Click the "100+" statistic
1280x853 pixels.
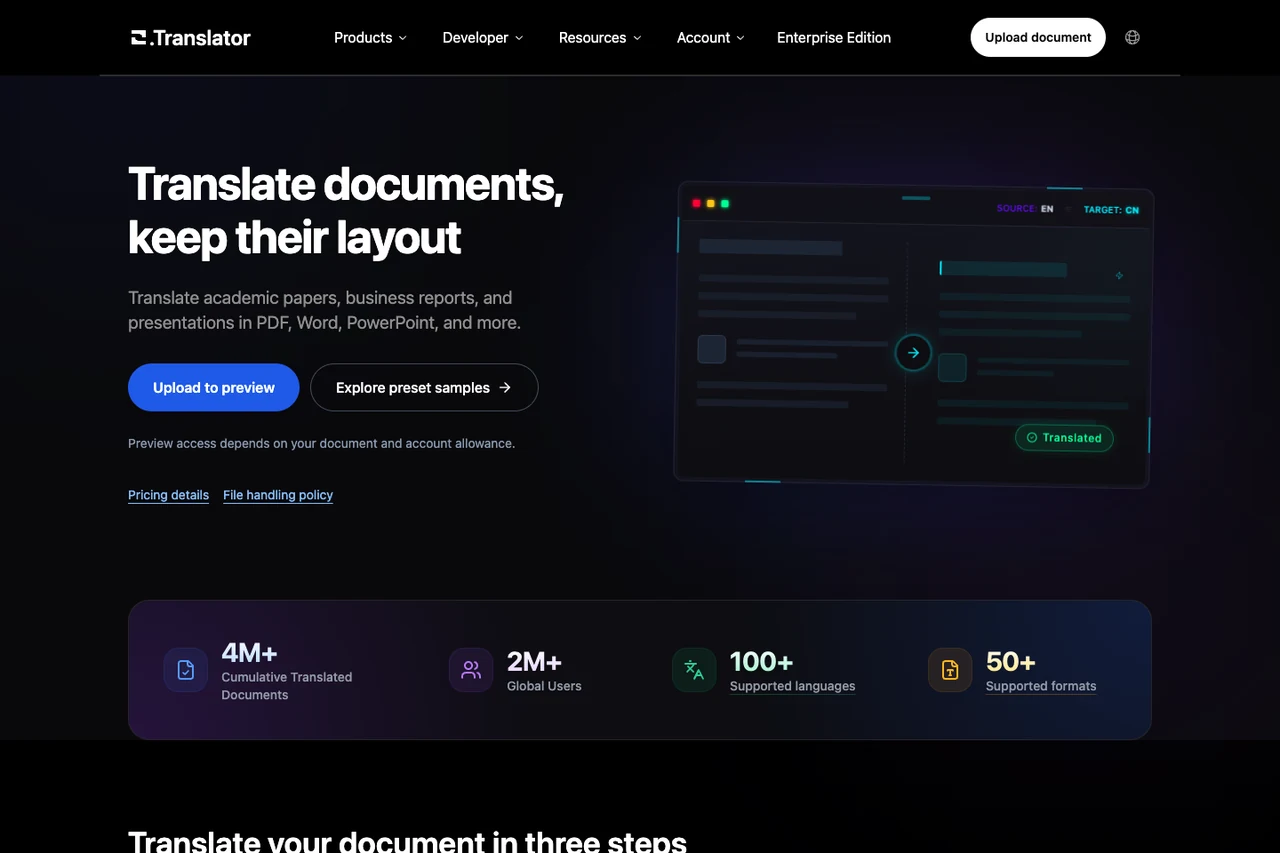(762, 662)
